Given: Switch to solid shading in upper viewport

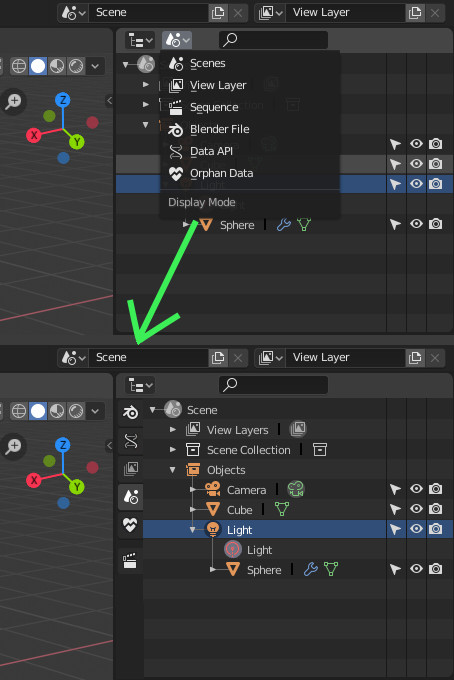Looking at the screenshot, I should [x=38, y=66].
